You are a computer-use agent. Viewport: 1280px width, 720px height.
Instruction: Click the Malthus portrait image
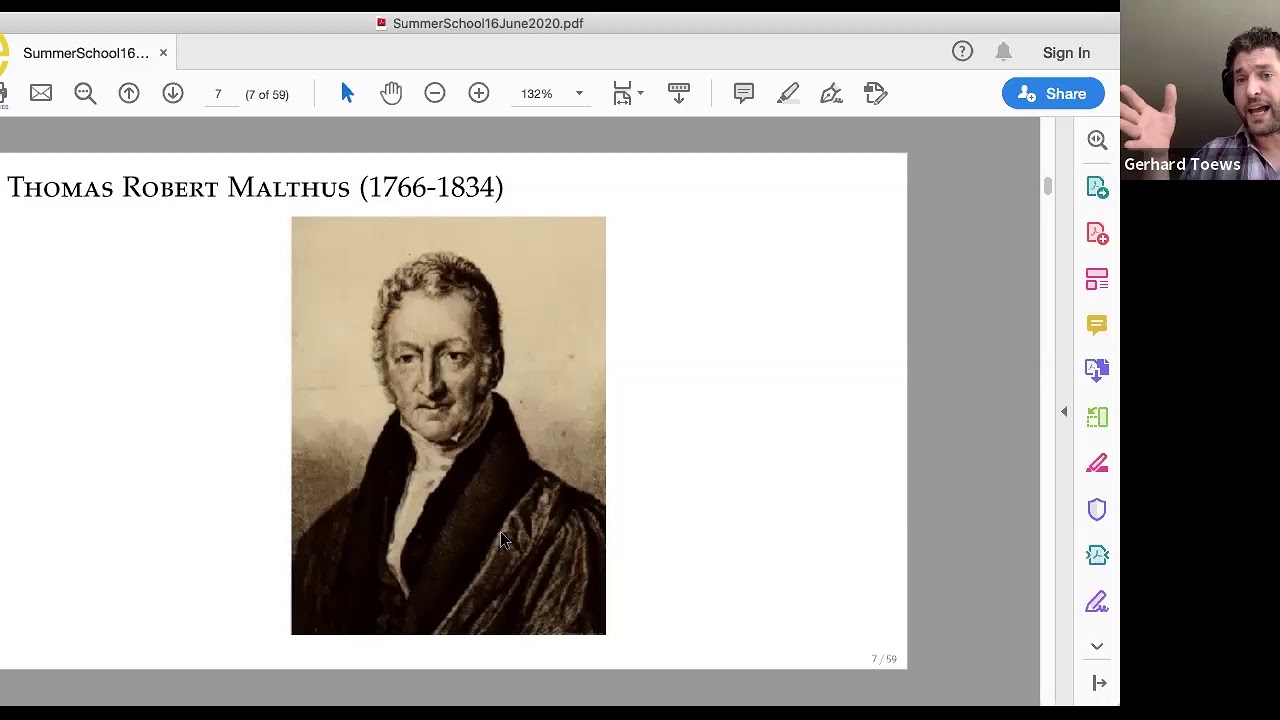pos(448,425)
